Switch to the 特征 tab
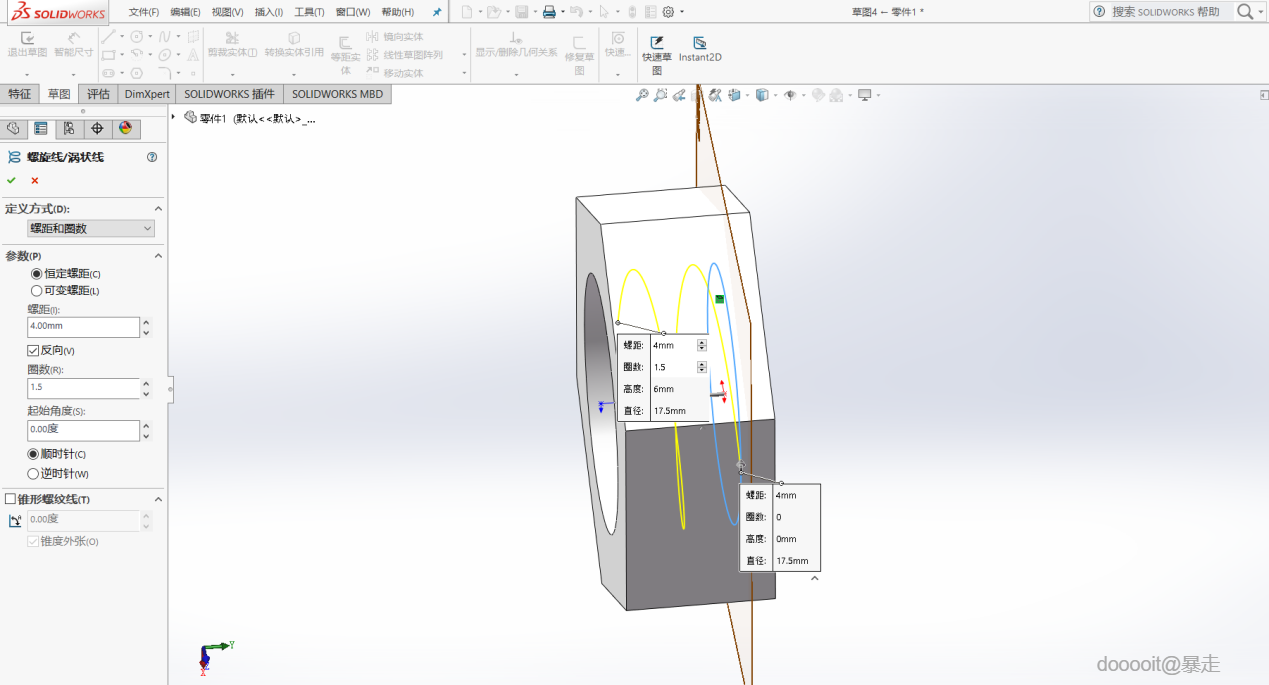 20,94
